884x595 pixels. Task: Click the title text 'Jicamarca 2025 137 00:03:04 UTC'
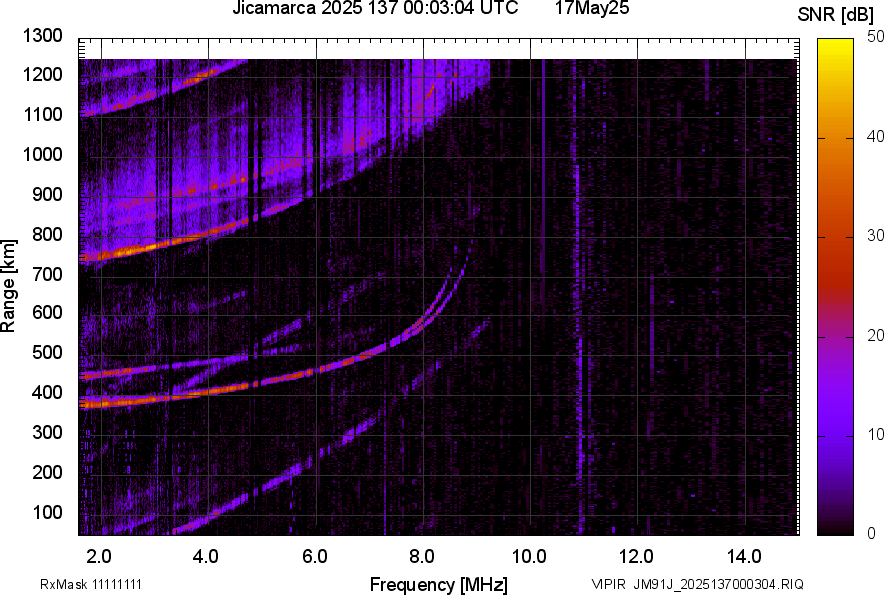(x=375, y=8)
